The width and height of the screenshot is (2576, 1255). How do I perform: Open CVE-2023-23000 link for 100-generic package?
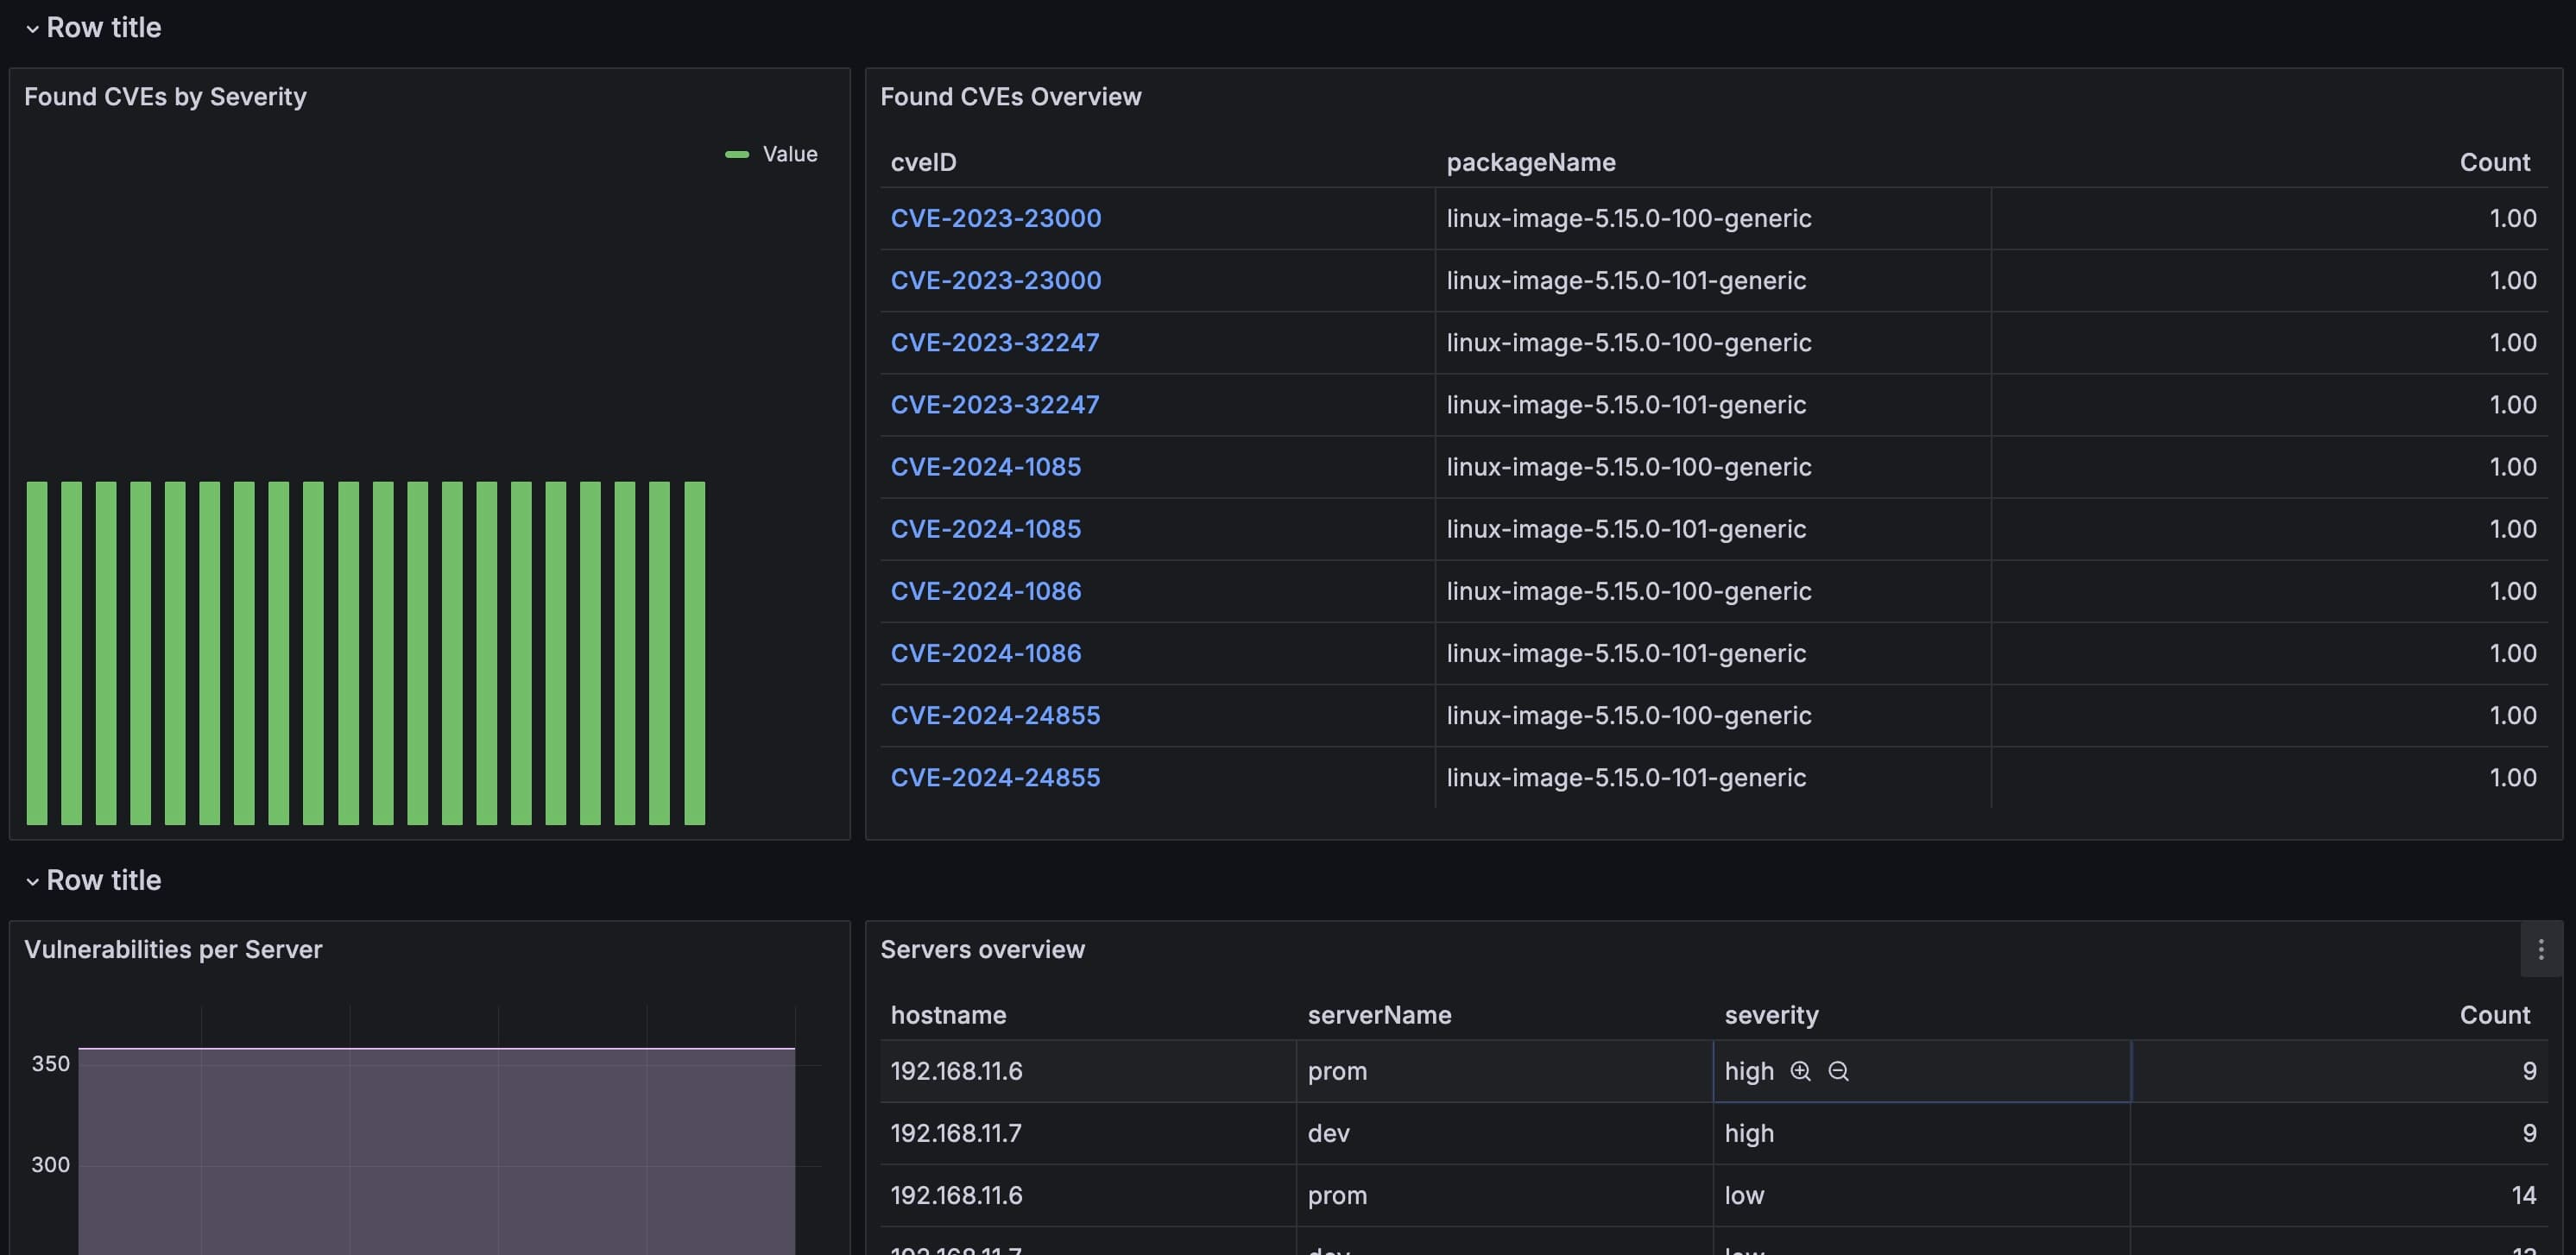coord(996,218)
